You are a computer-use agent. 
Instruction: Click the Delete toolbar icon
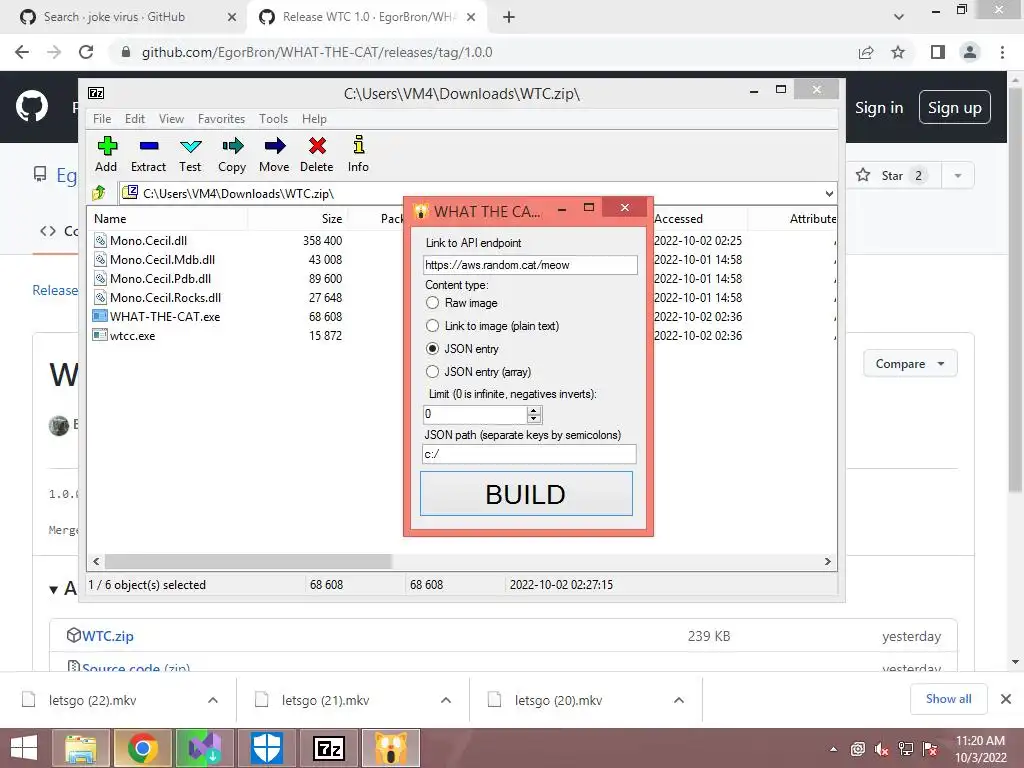(x=317, y=155)
